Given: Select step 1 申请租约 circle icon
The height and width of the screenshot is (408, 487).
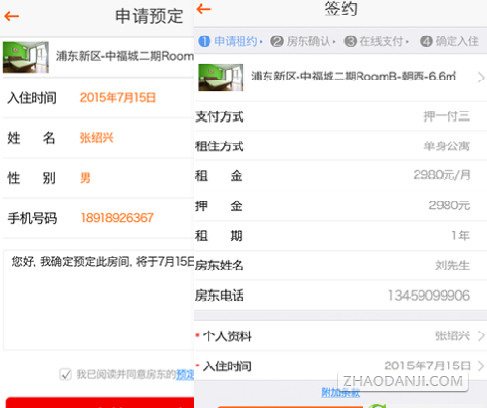Looking at the screenshot, I should pyautogui.click(x=204, y=41).
